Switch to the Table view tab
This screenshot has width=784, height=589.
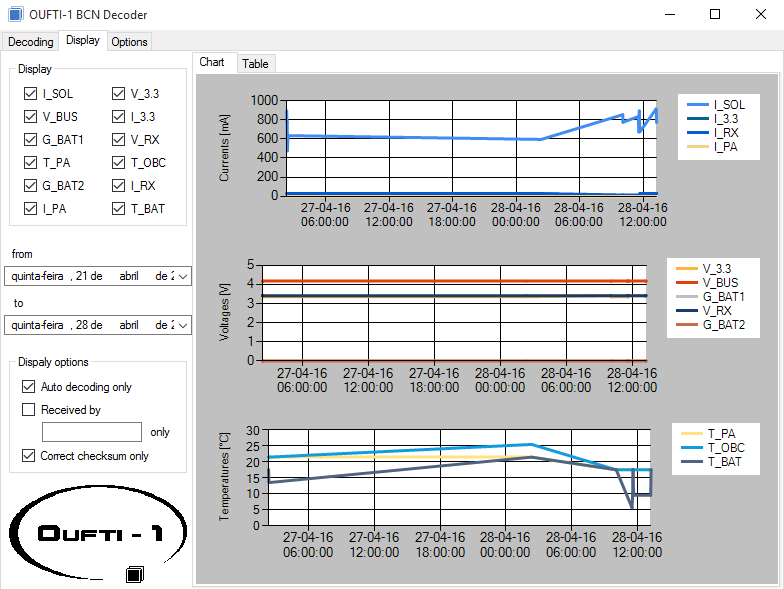[255, 64]
